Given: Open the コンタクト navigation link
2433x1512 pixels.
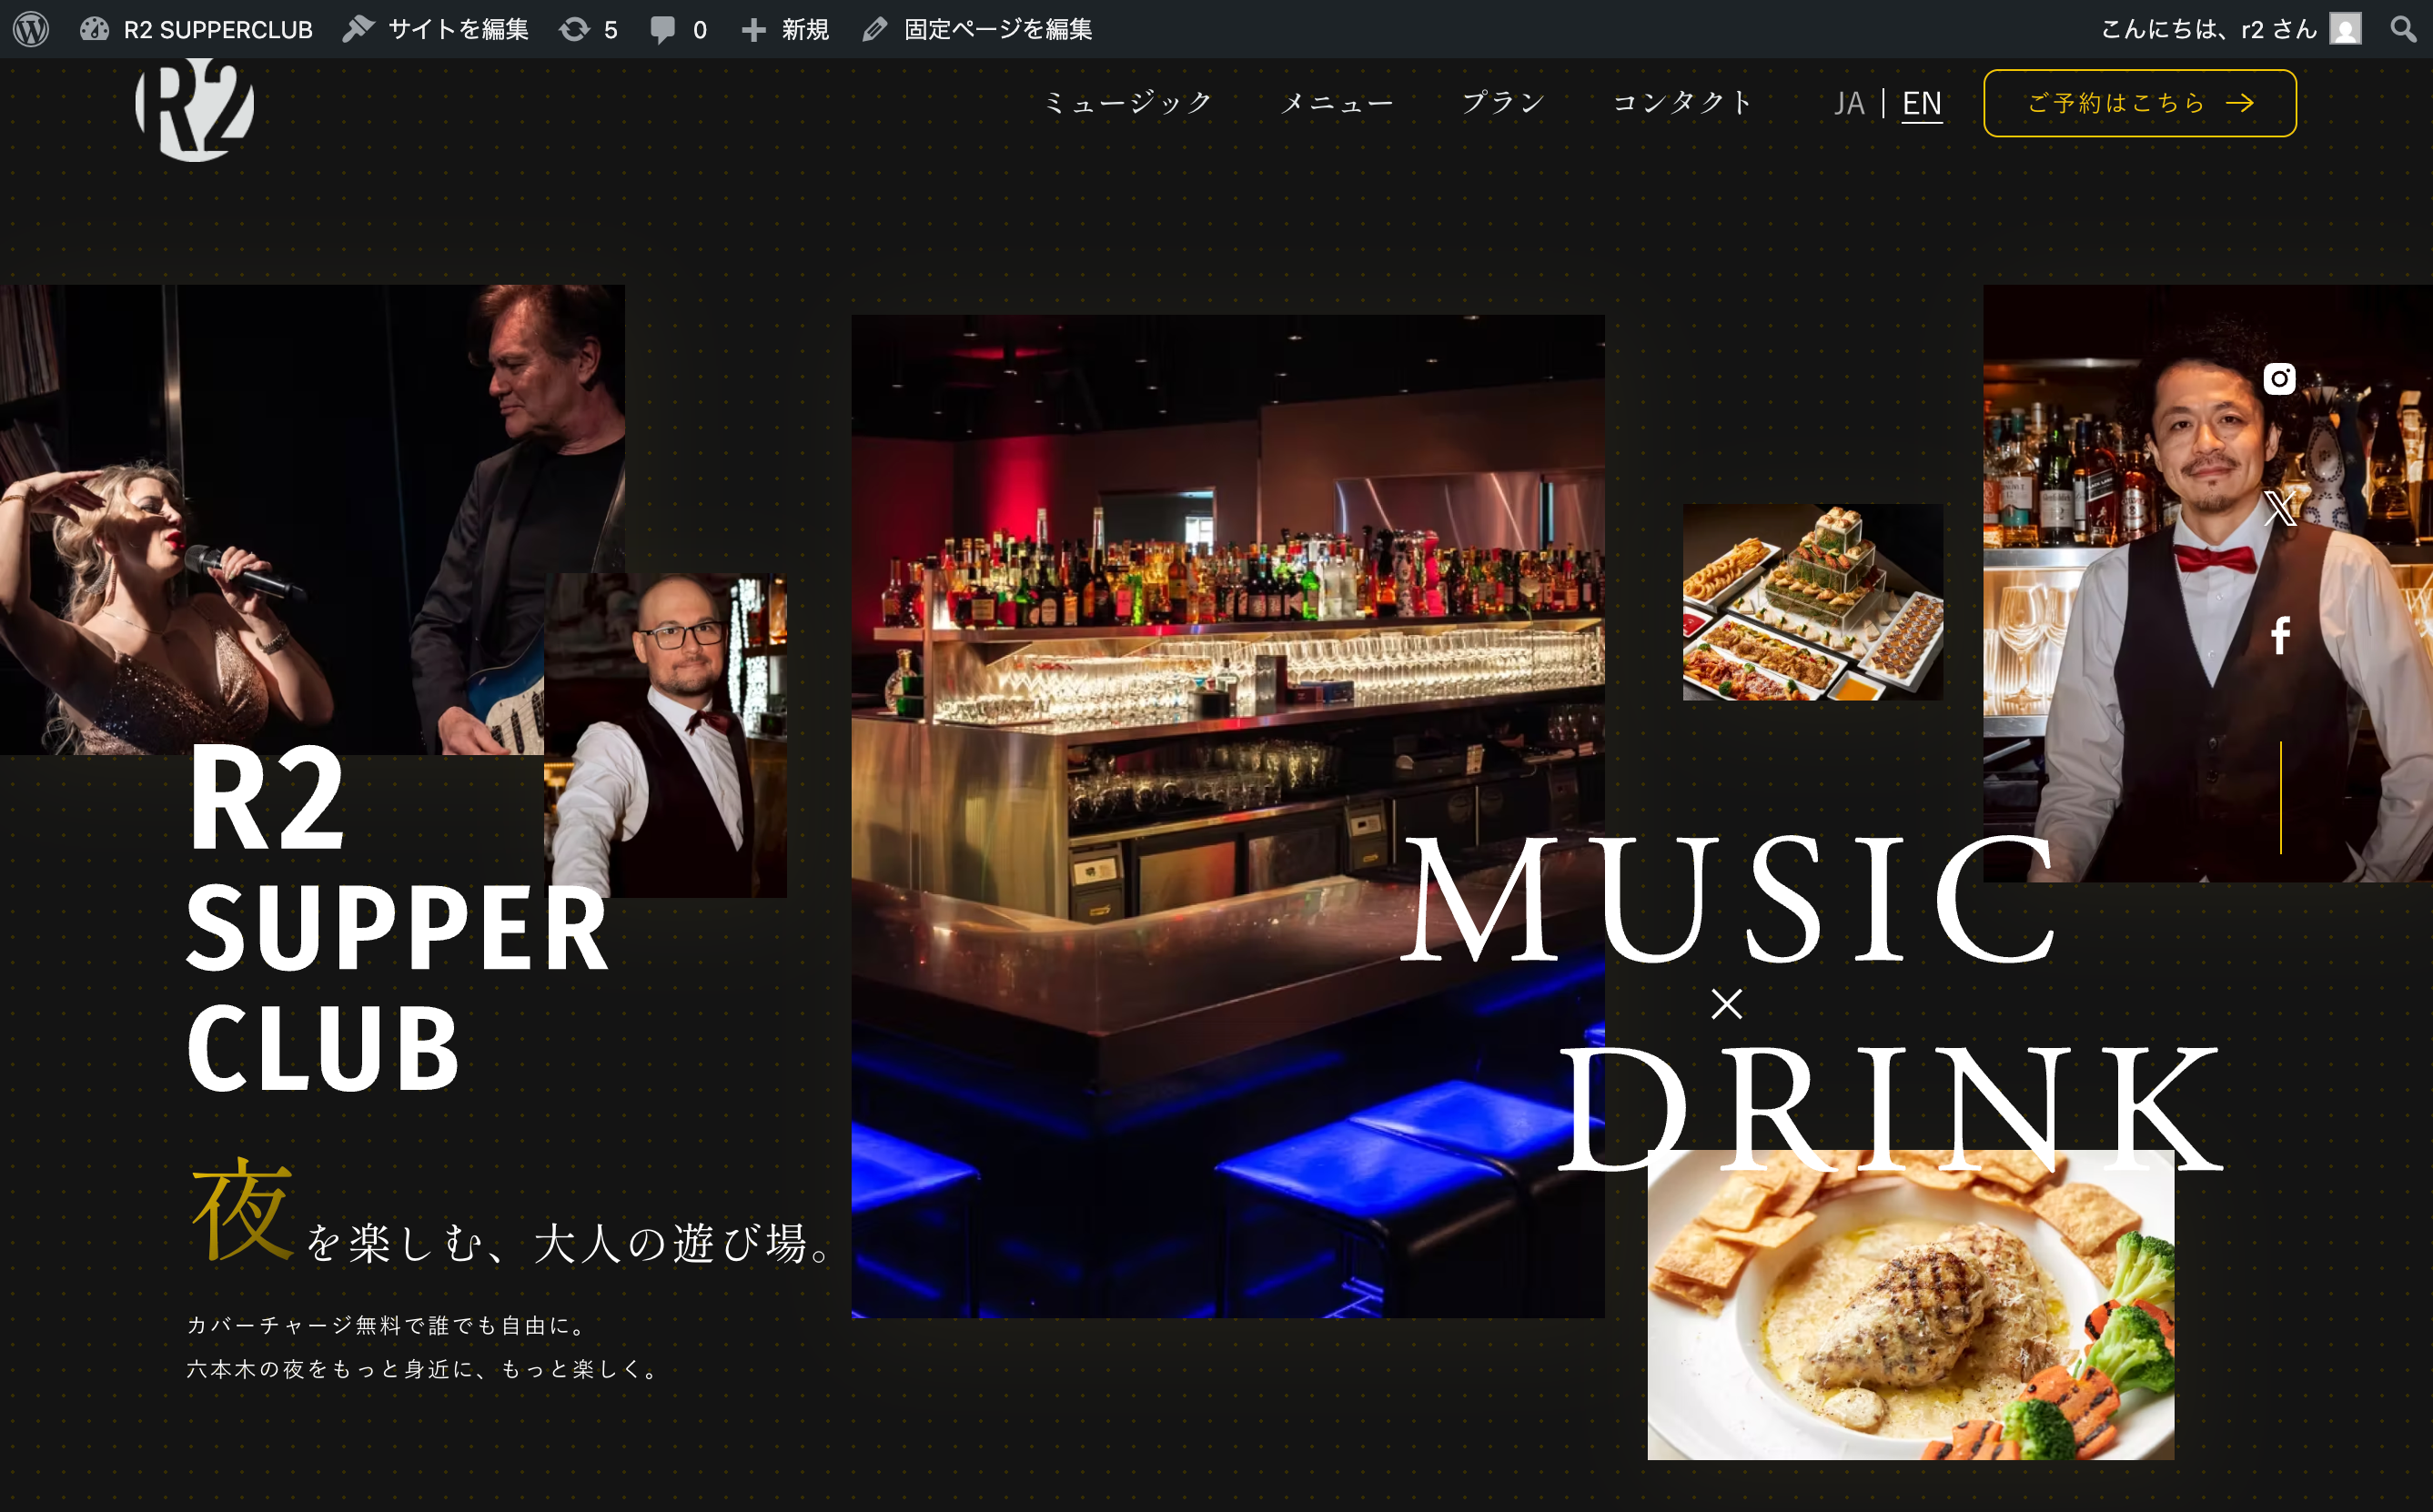Looking at the screenshot, I should point(1683,103).
